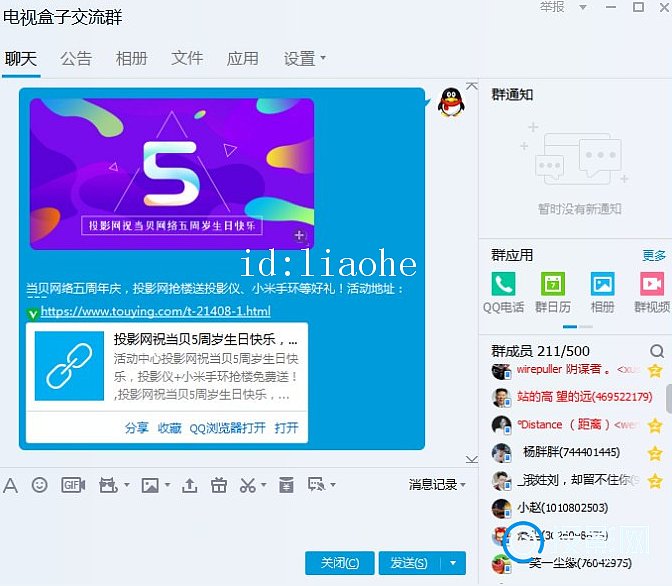The image size is (672, 586).
Task: Click the upload file icon
Action: pos(189,485)
